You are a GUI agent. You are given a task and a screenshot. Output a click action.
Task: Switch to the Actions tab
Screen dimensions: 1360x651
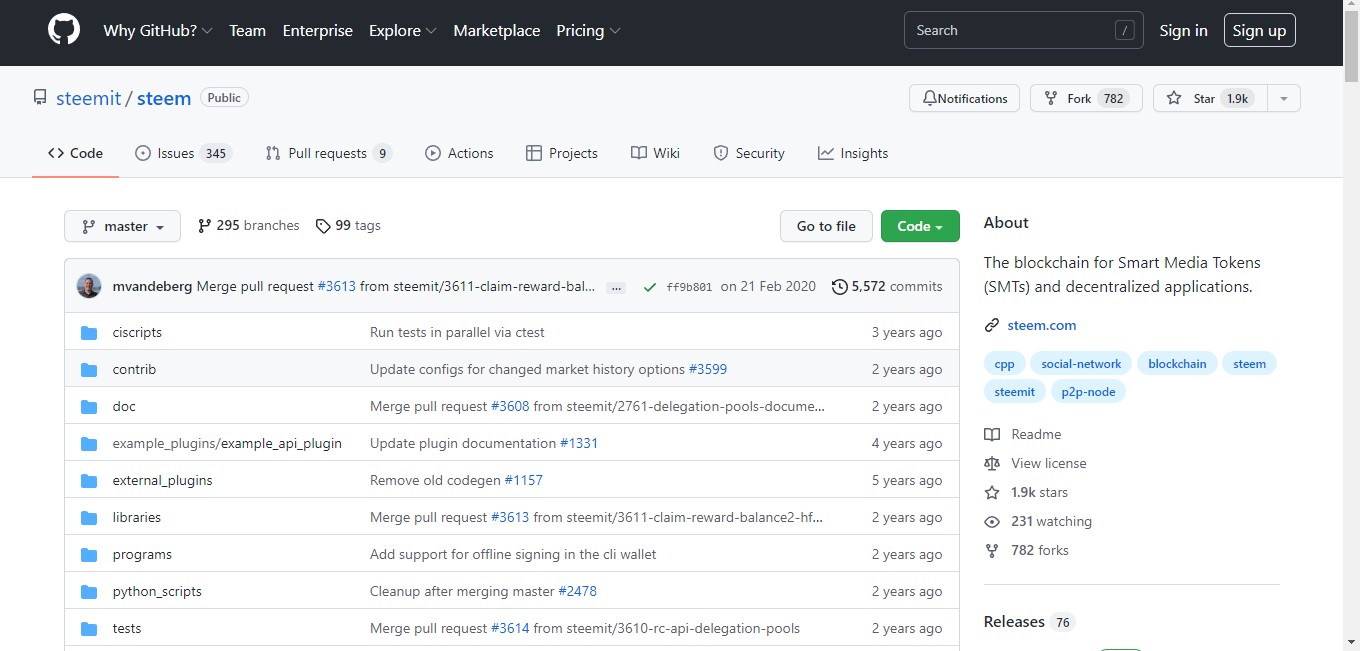(x=459, y=153)
